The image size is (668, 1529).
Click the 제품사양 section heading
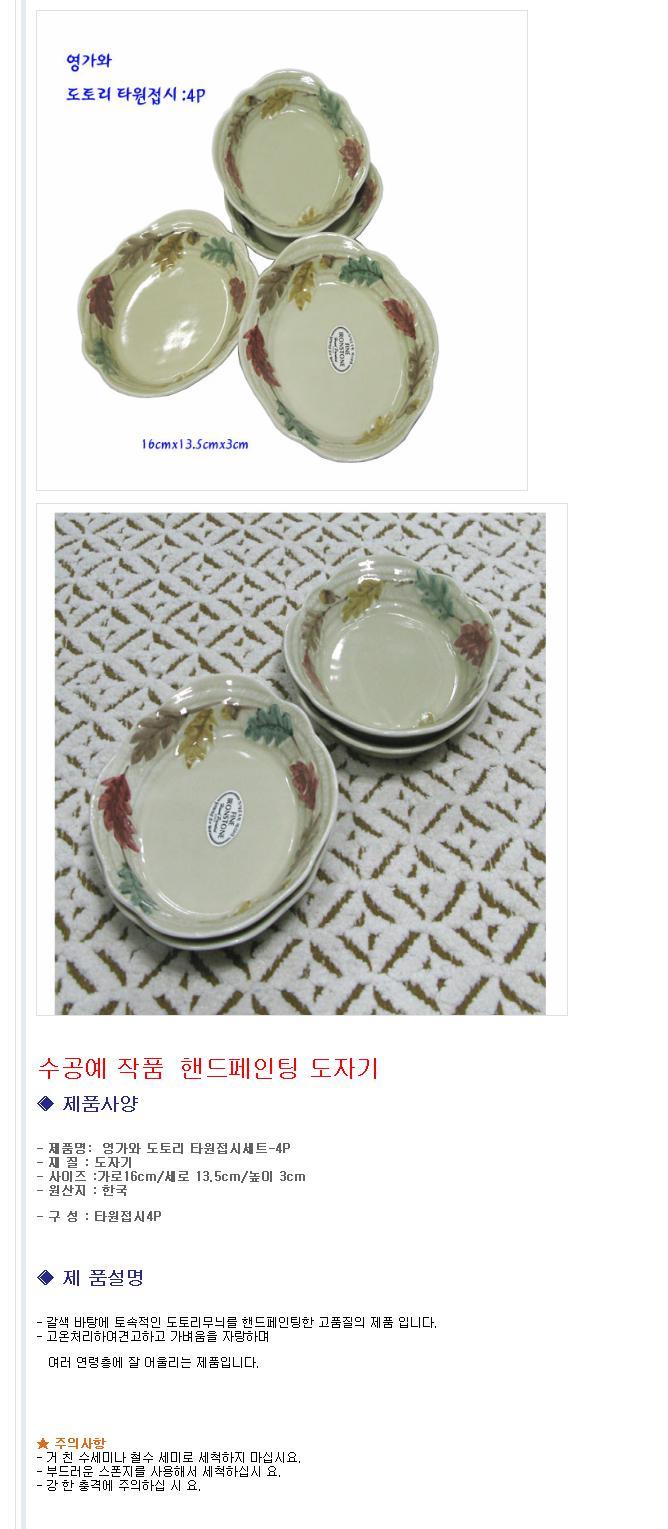click(100, 1104)
